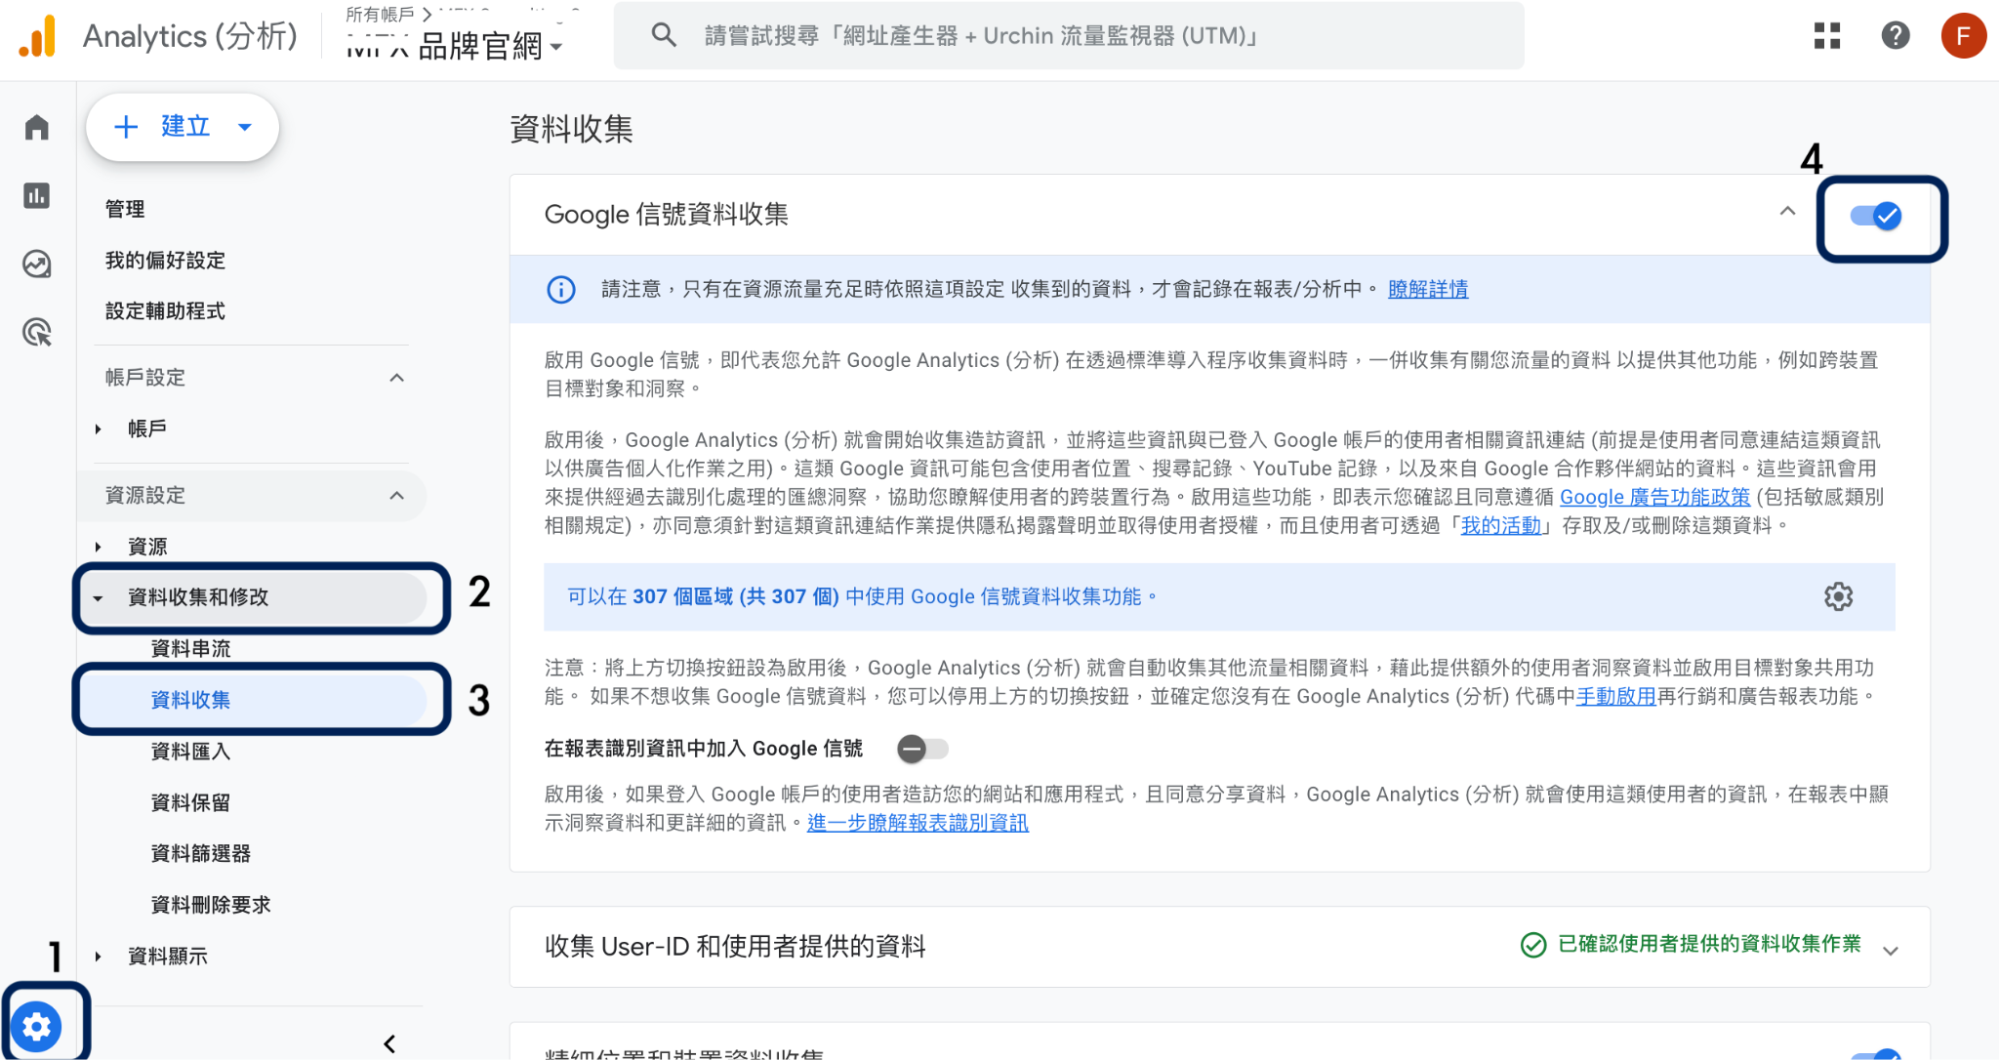The height and width of the screenshot is (1061, 1999).
Task: Click the 資料收集 page heading
Action: (571, 129)
